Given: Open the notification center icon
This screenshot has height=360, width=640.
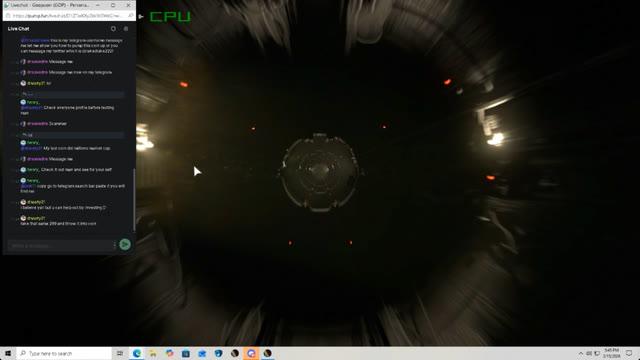Looking at the screenshot, I should coord(629,353).
